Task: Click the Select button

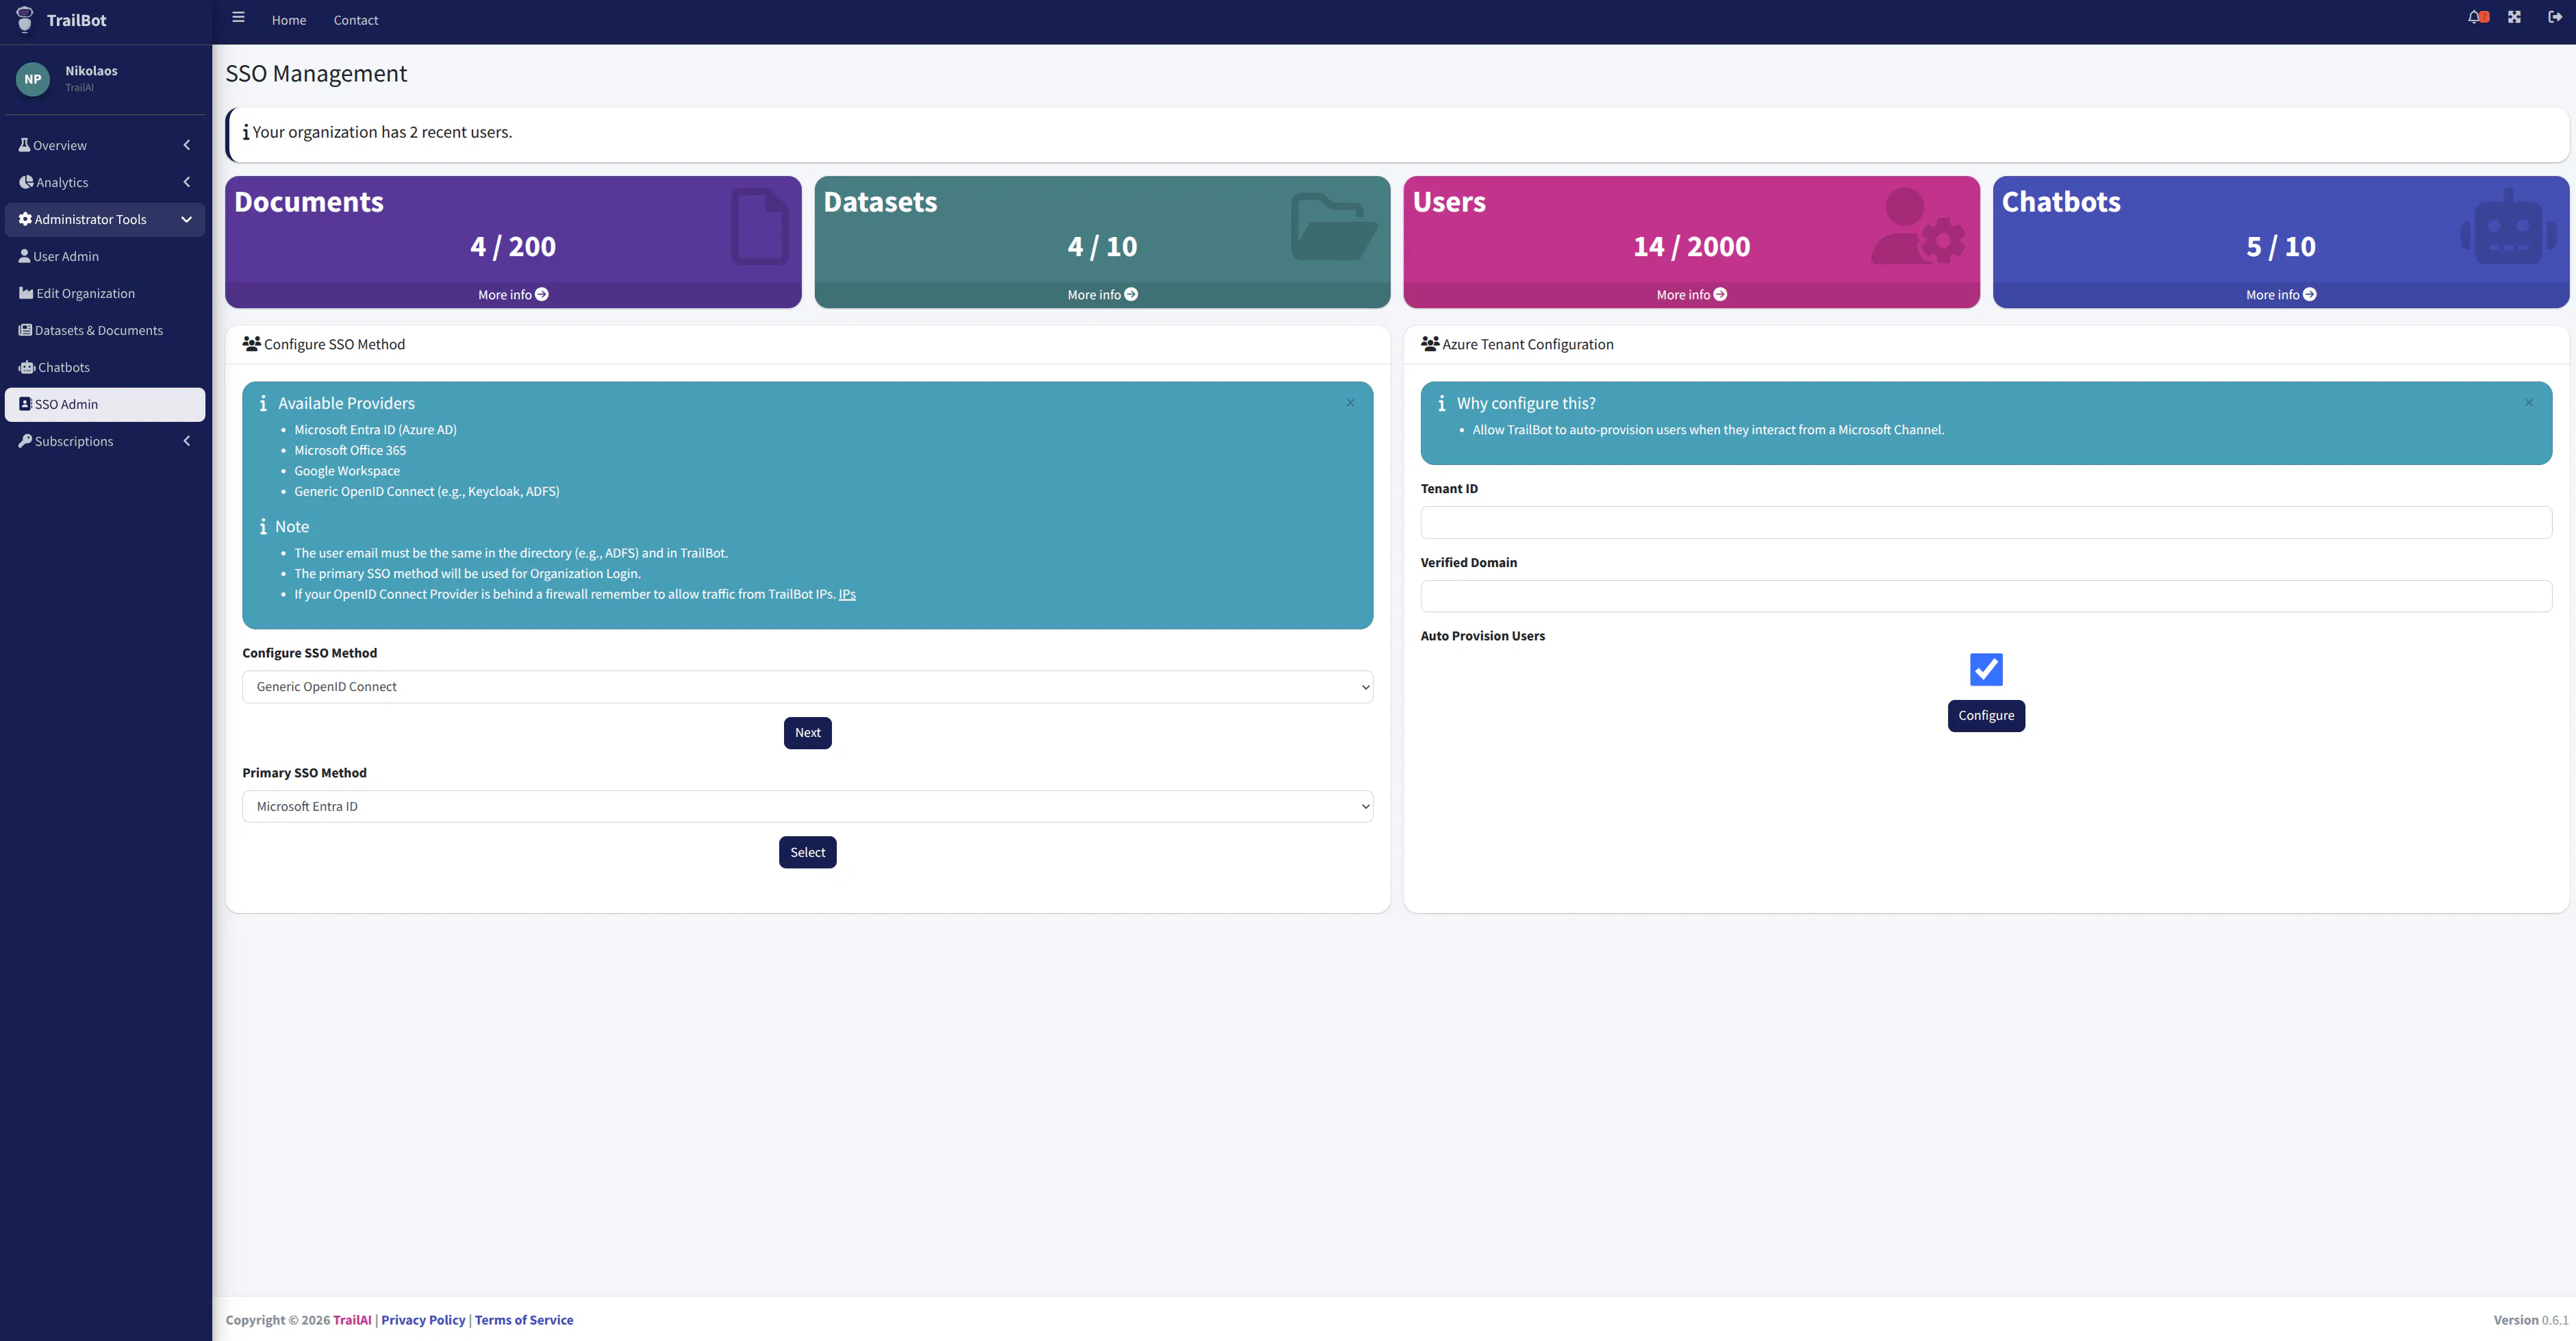Action: click(807, 852)
